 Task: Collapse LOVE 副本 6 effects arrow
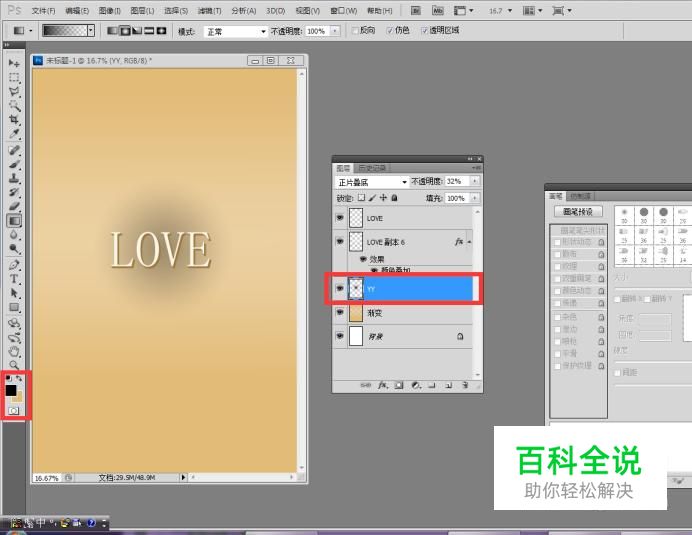coord(469,242)
